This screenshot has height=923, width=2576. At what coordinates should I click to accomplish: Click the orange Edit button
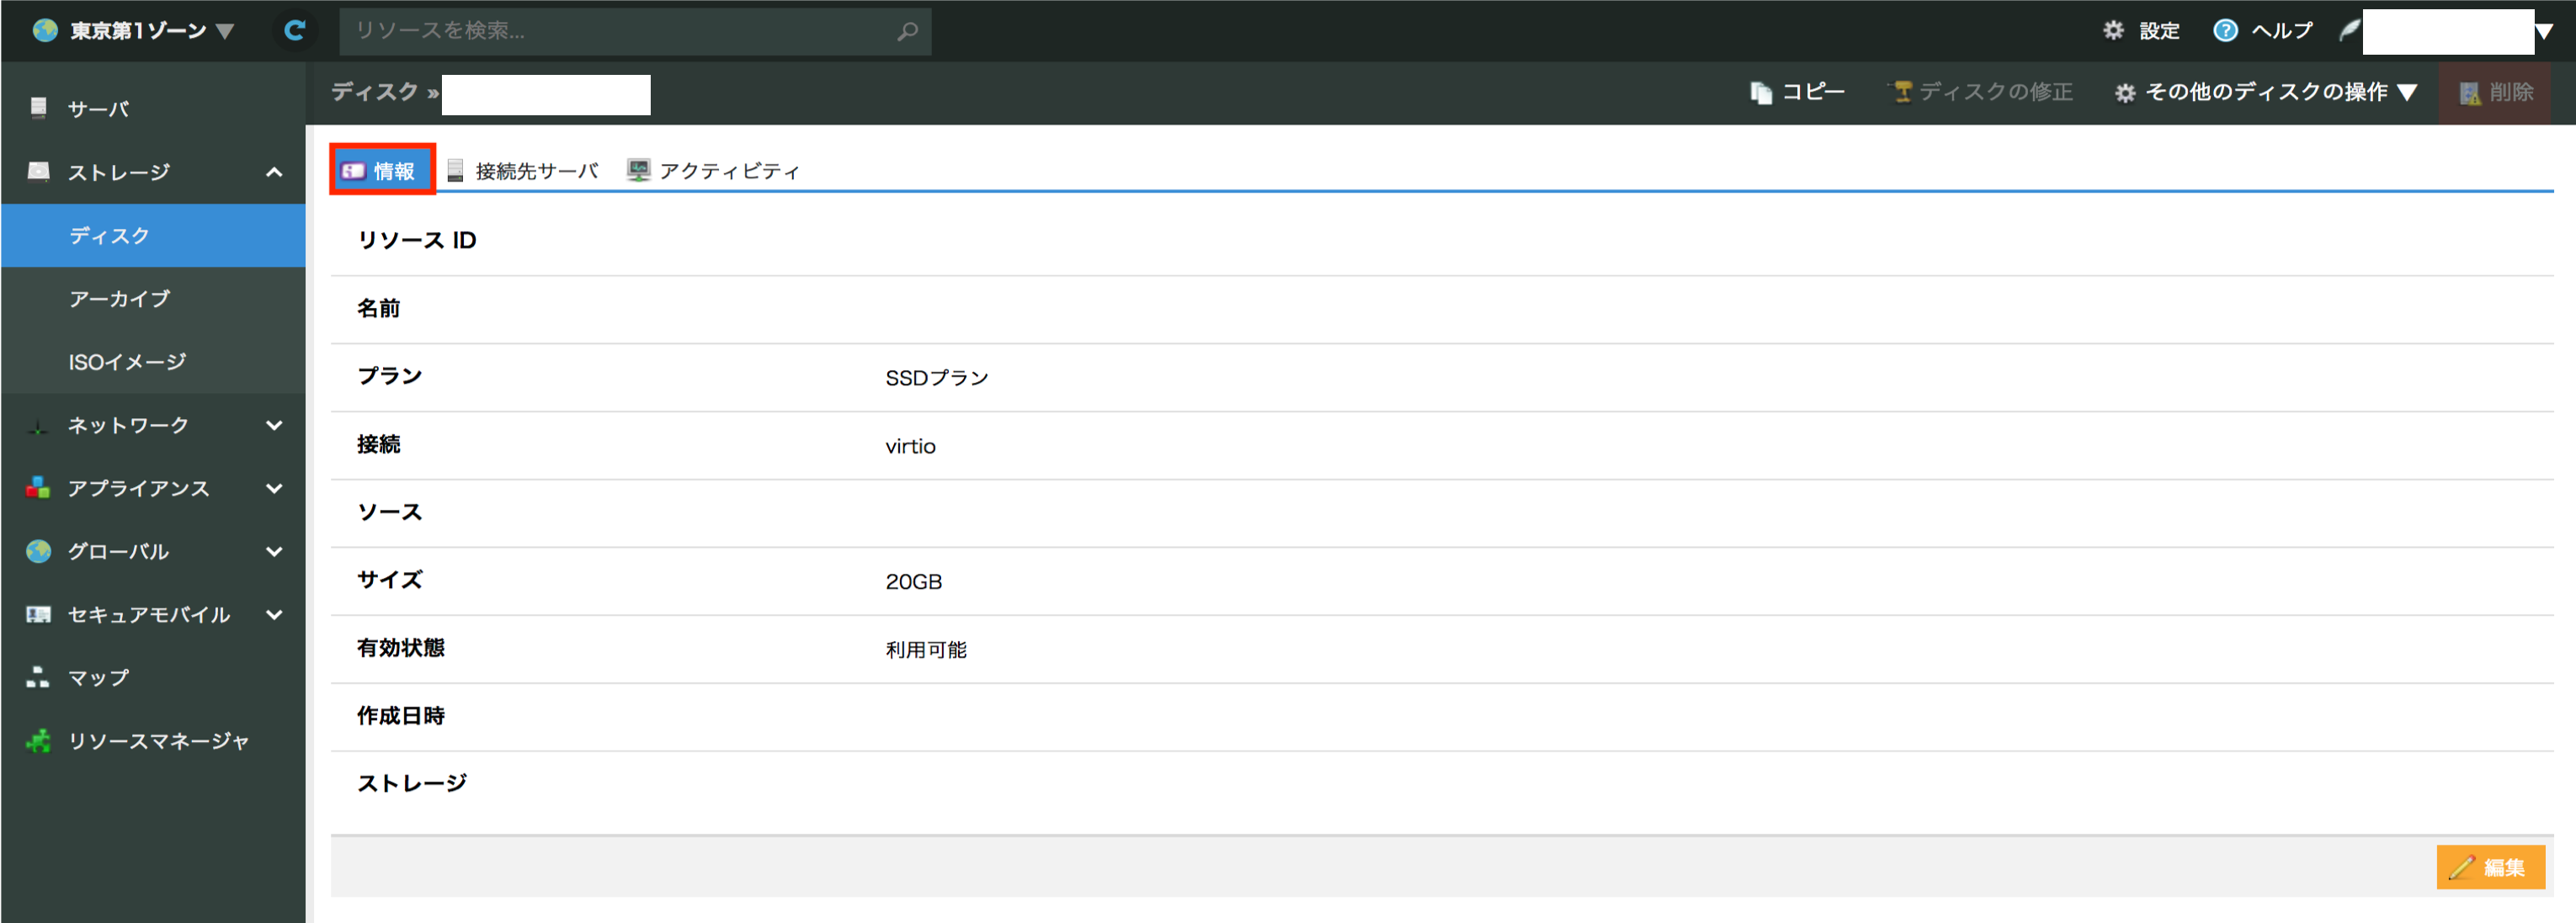(2489, 867)
